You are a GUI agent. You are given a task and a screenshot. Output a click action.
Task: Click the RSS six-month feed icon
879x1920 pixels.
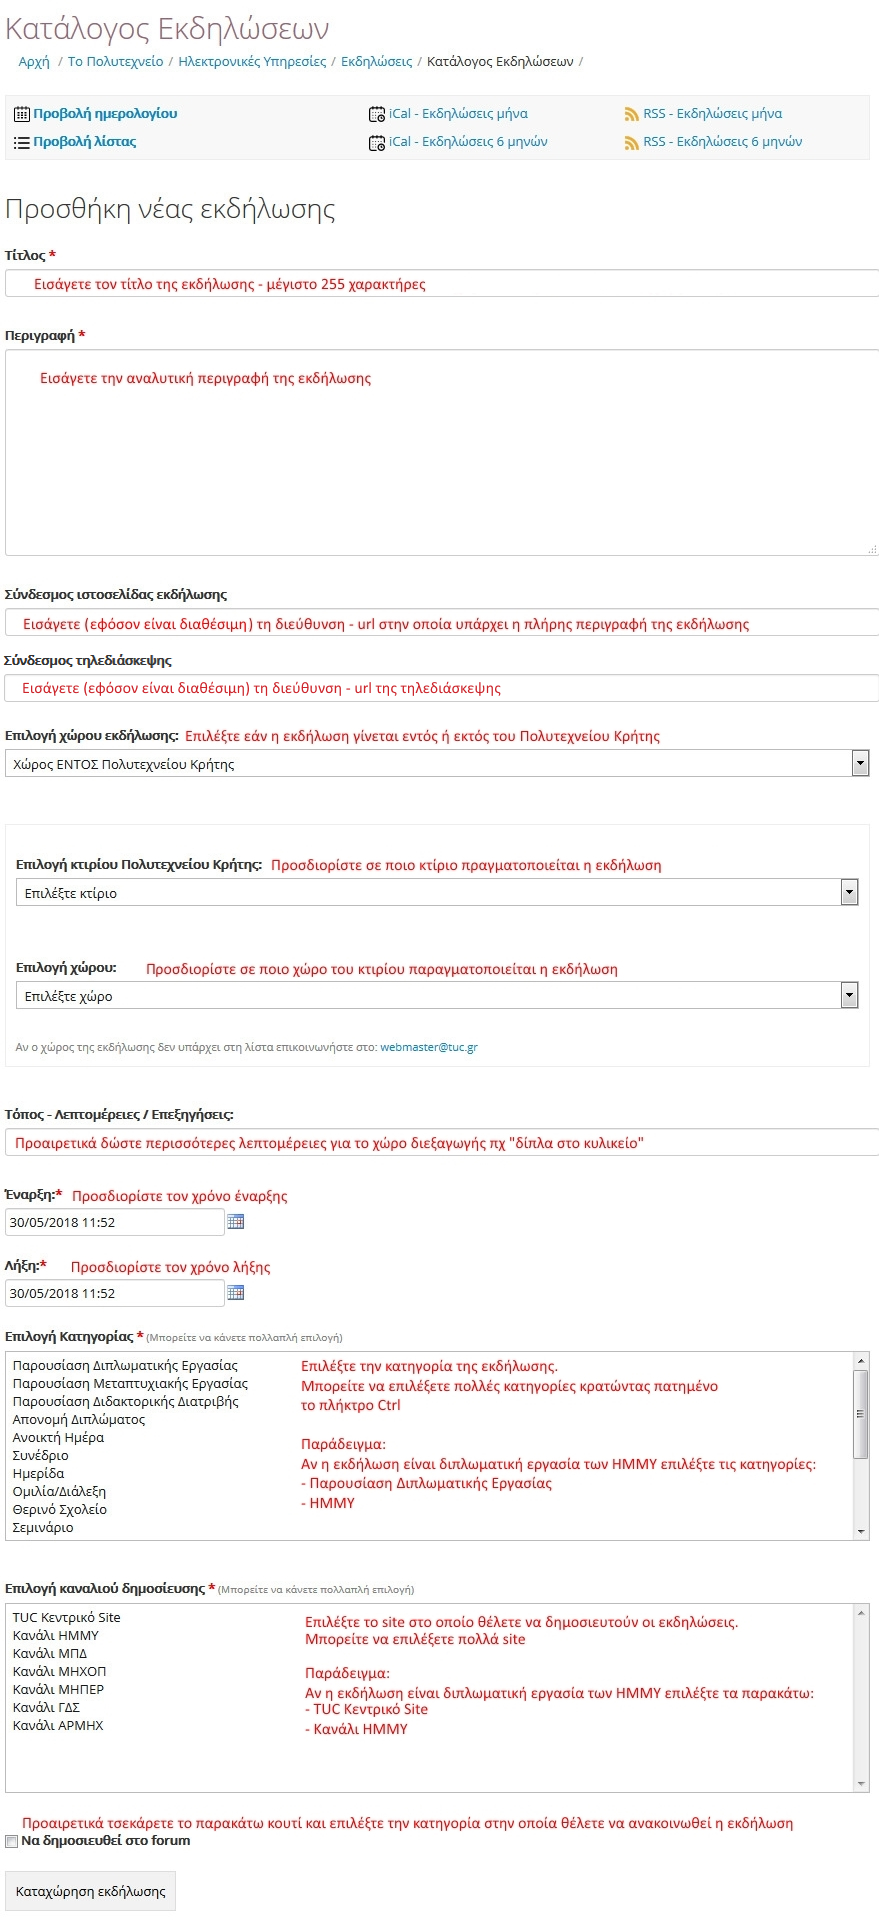point(631,142)
